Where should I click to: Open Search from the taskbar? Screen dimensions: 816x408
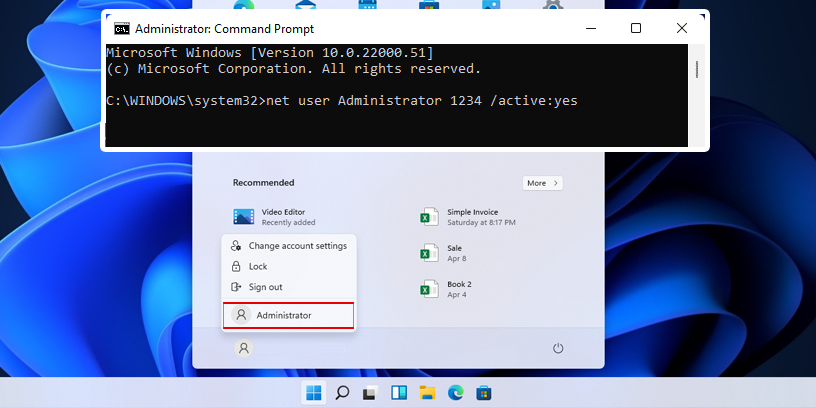[342, 392]
